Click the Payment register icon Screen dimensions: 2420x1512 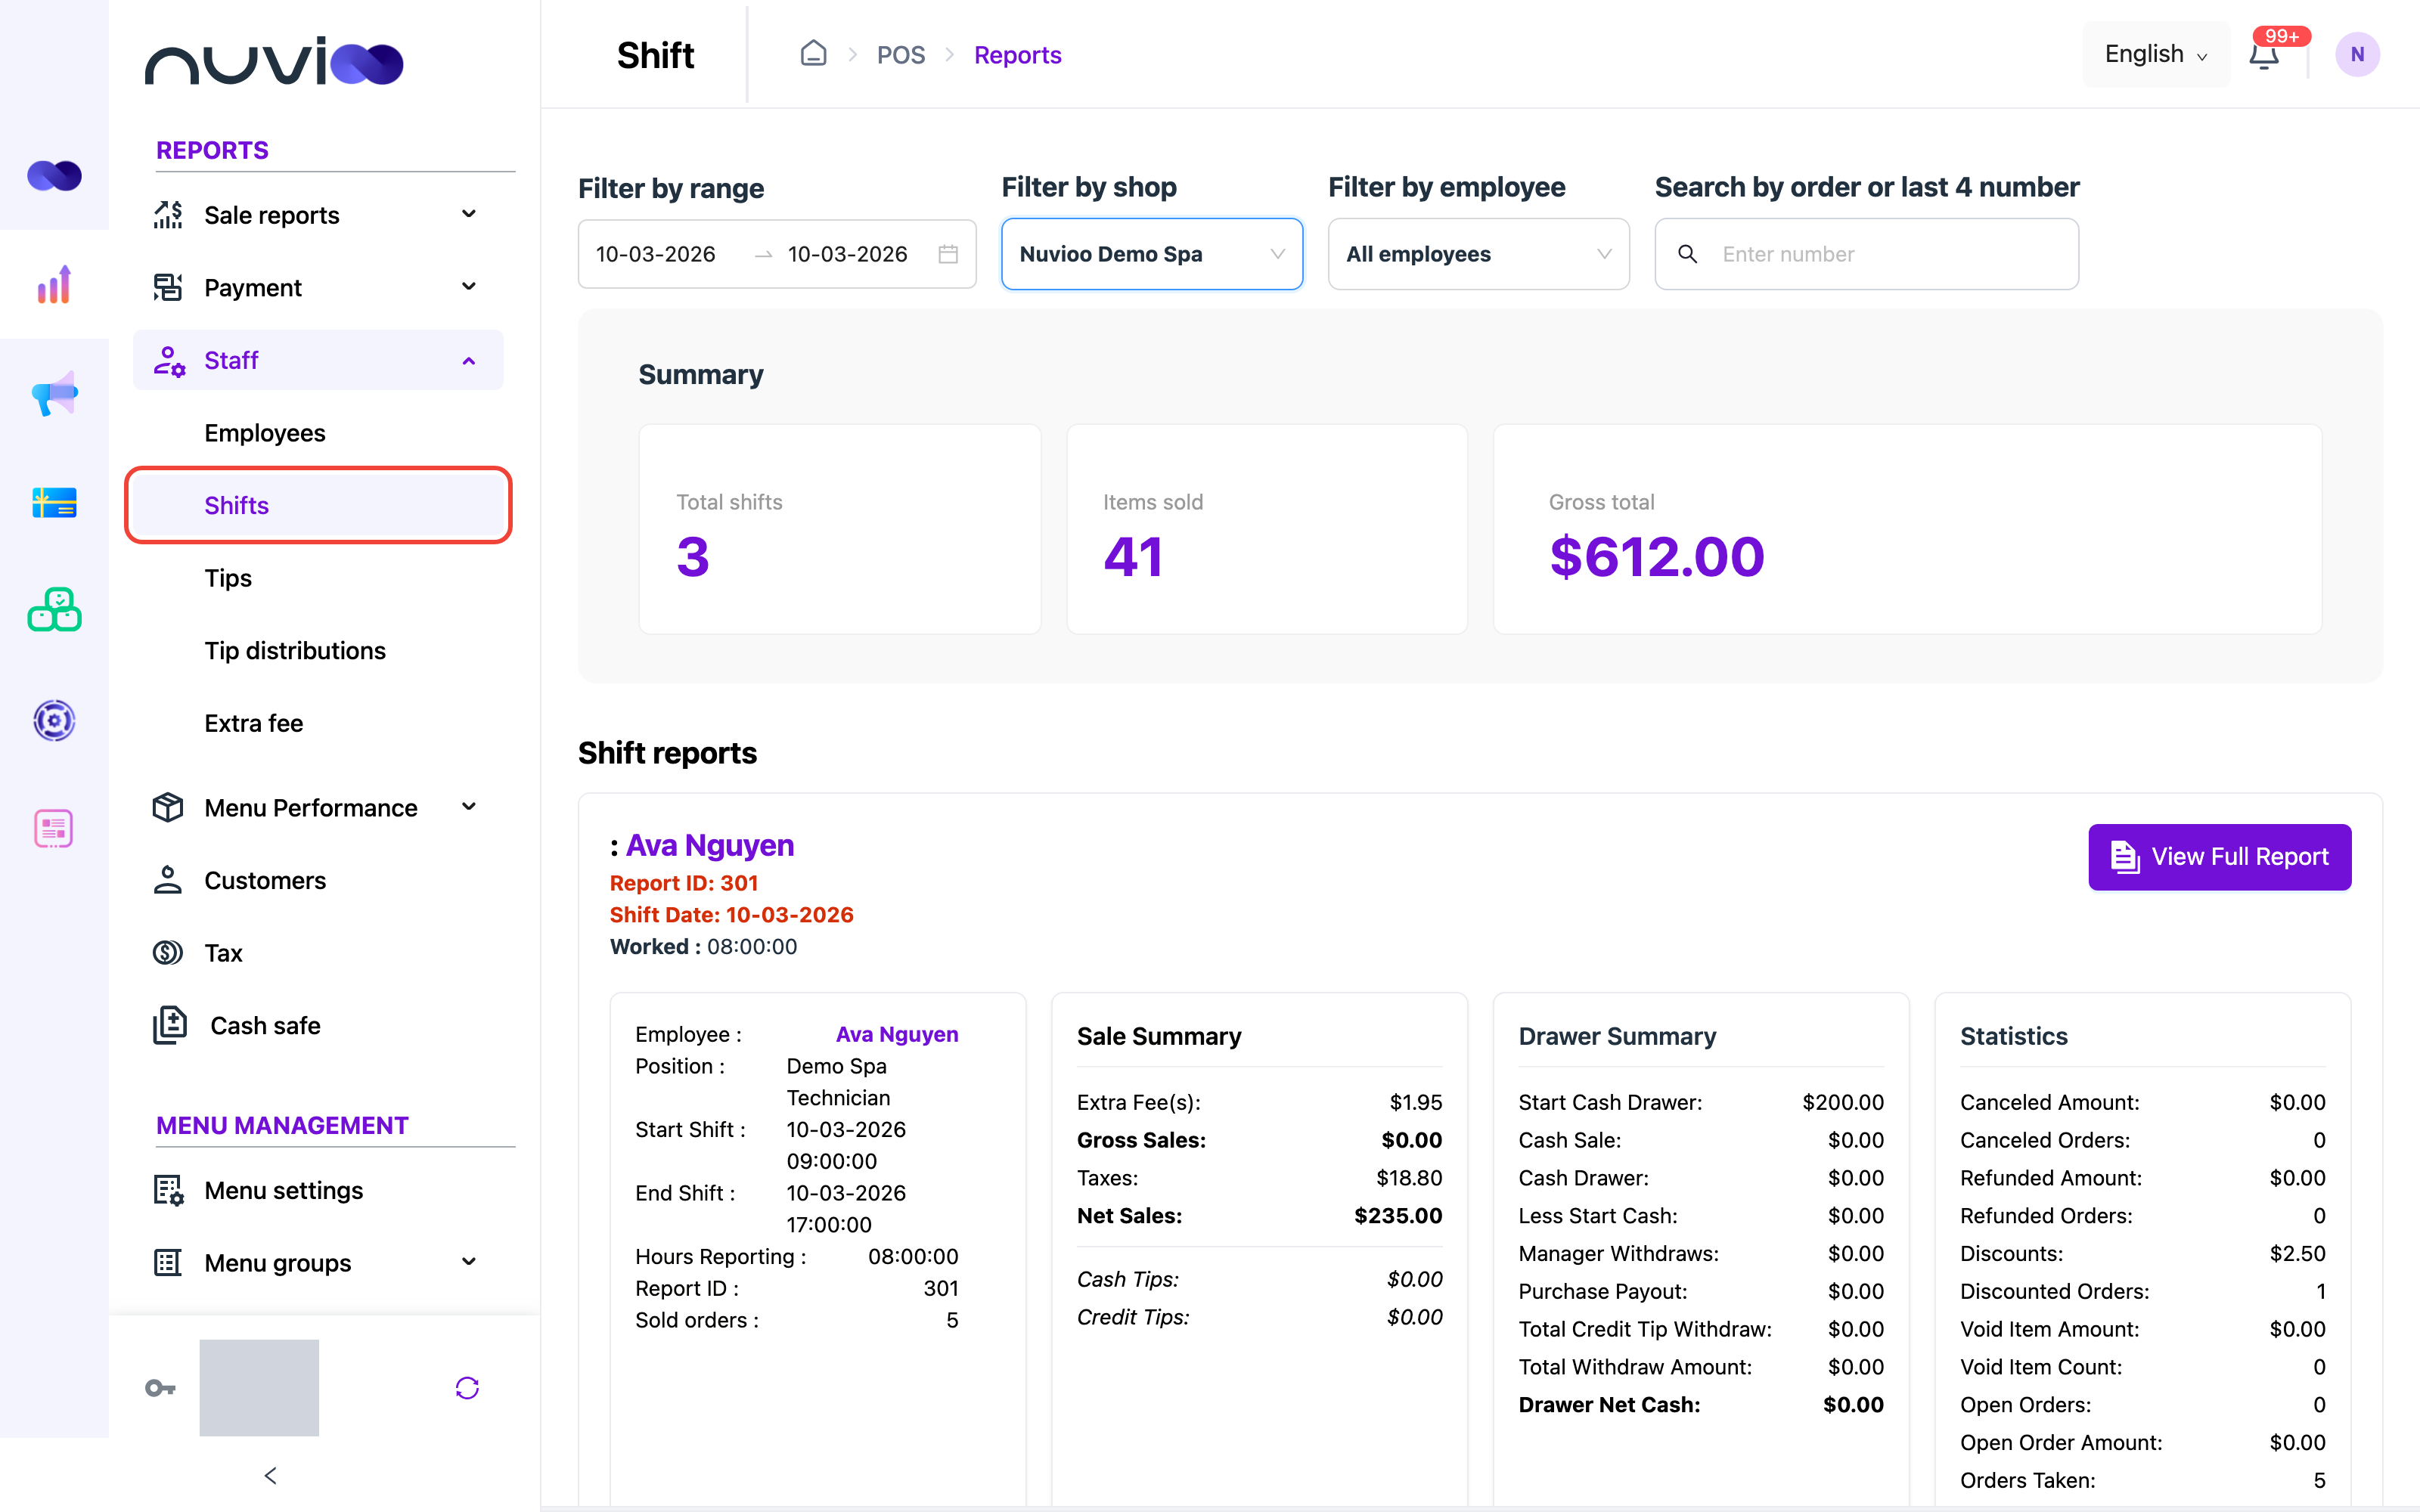coord(168,287)
